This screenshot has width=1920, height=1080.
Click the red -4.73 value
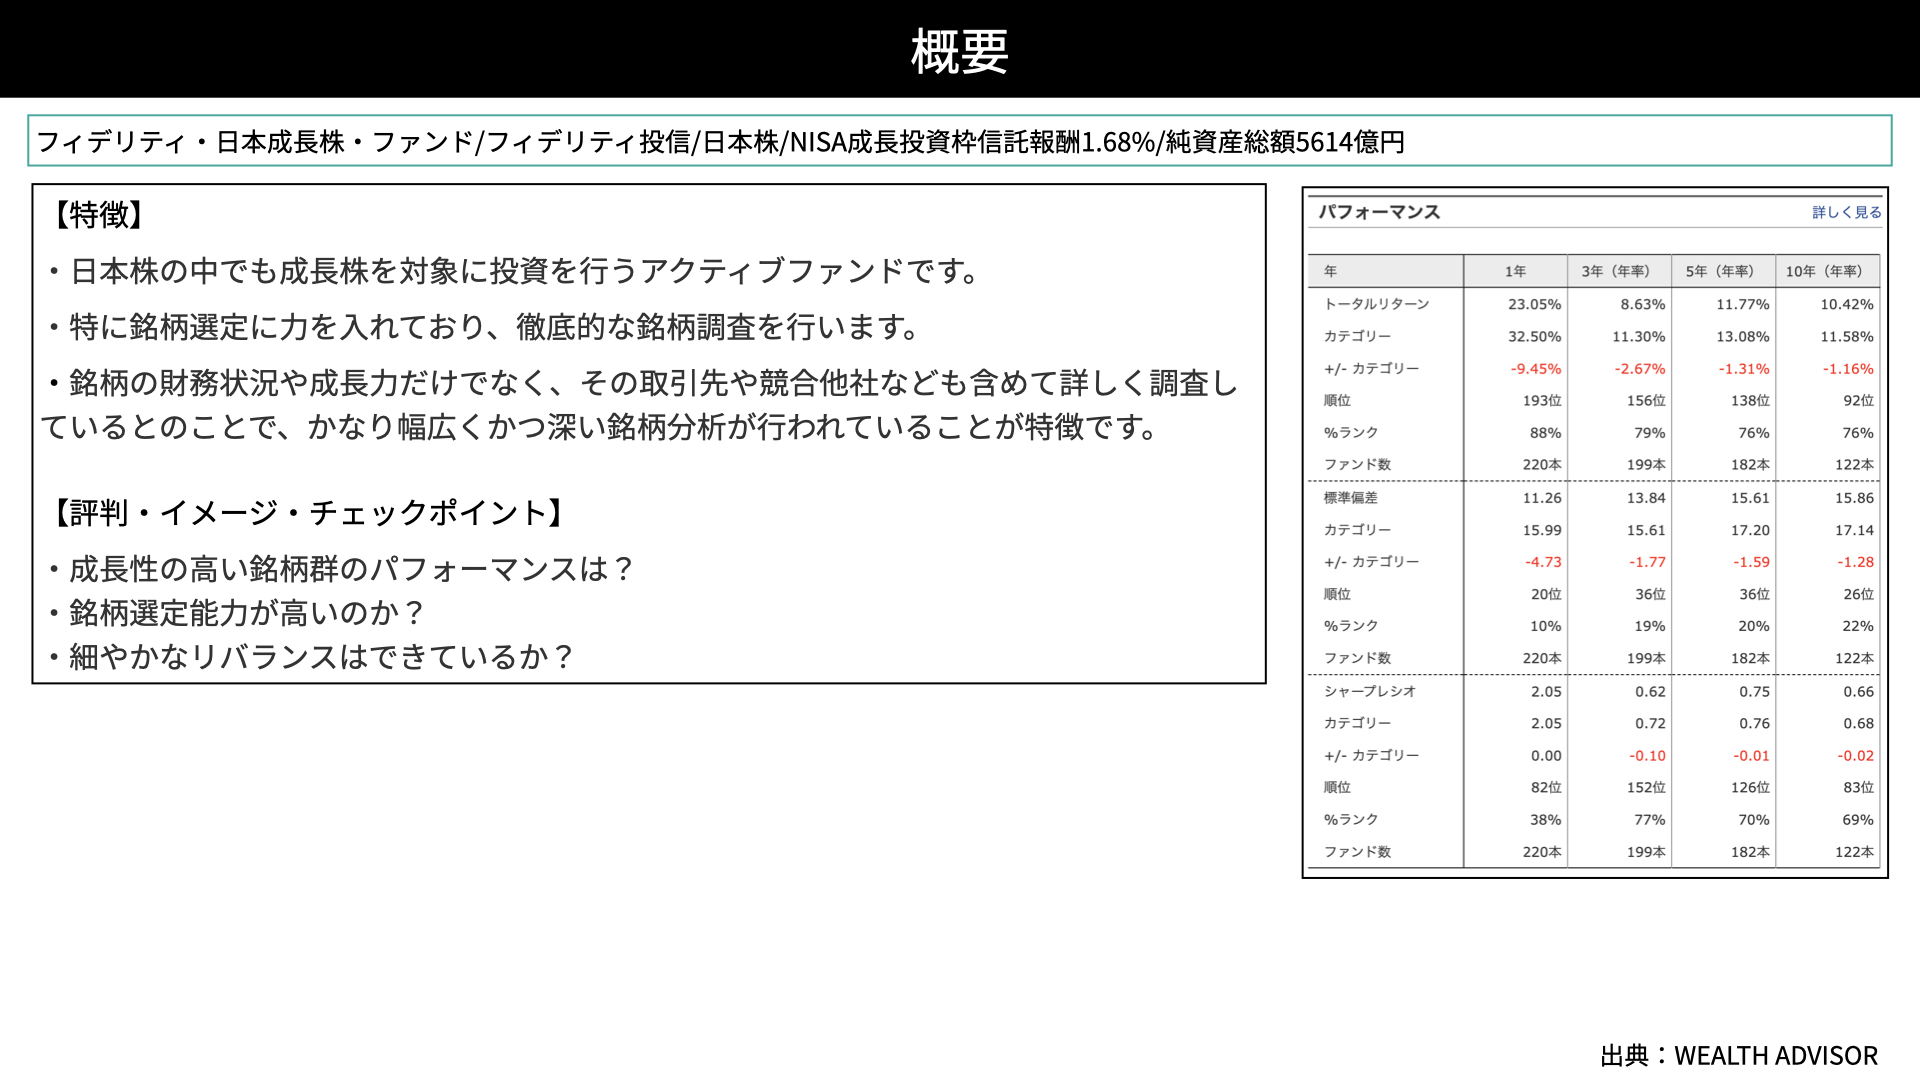coord(1543,562)
